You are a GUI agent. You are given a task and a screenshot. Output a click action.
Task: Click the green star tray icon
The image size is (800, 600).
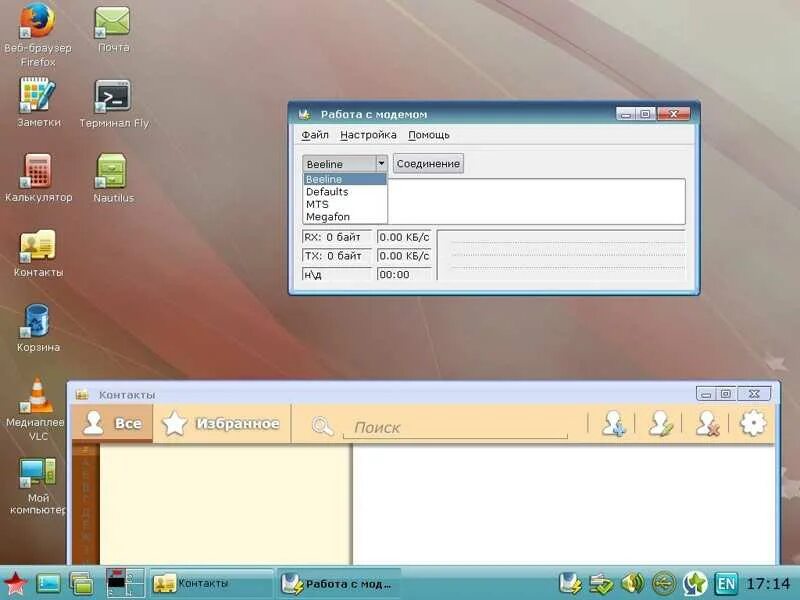coord(695,584)
